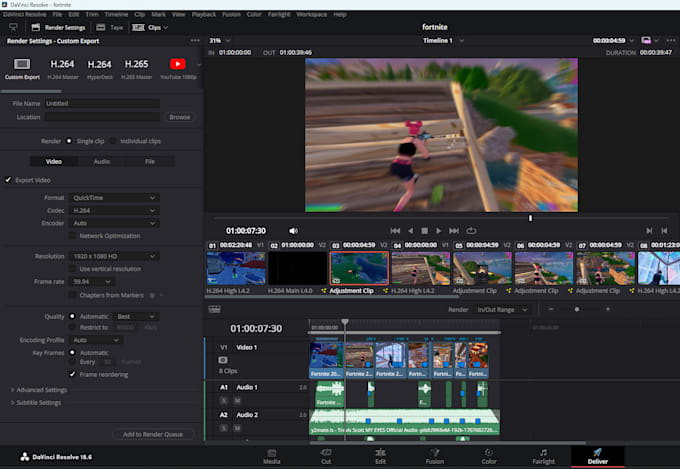Toggle Video 1 track enable icon
The image size is (680, 469).
[223, 360]
